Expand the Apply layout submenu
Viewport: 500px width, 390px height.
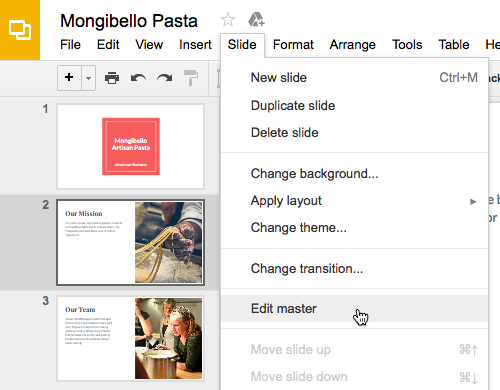(x=355, y=201)
